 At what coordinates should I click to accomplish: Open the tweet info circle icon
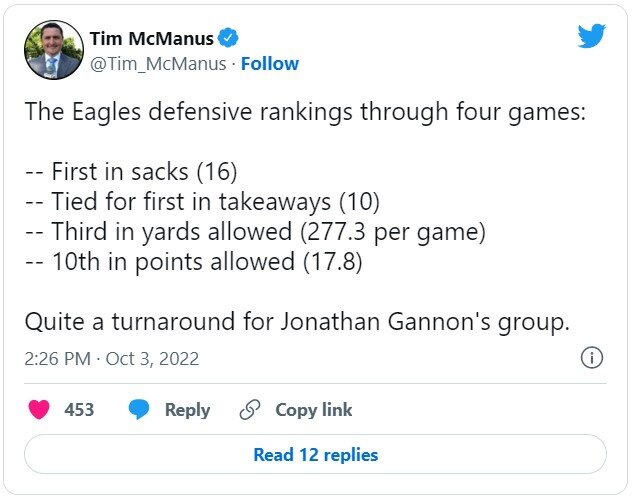(591, 358)
